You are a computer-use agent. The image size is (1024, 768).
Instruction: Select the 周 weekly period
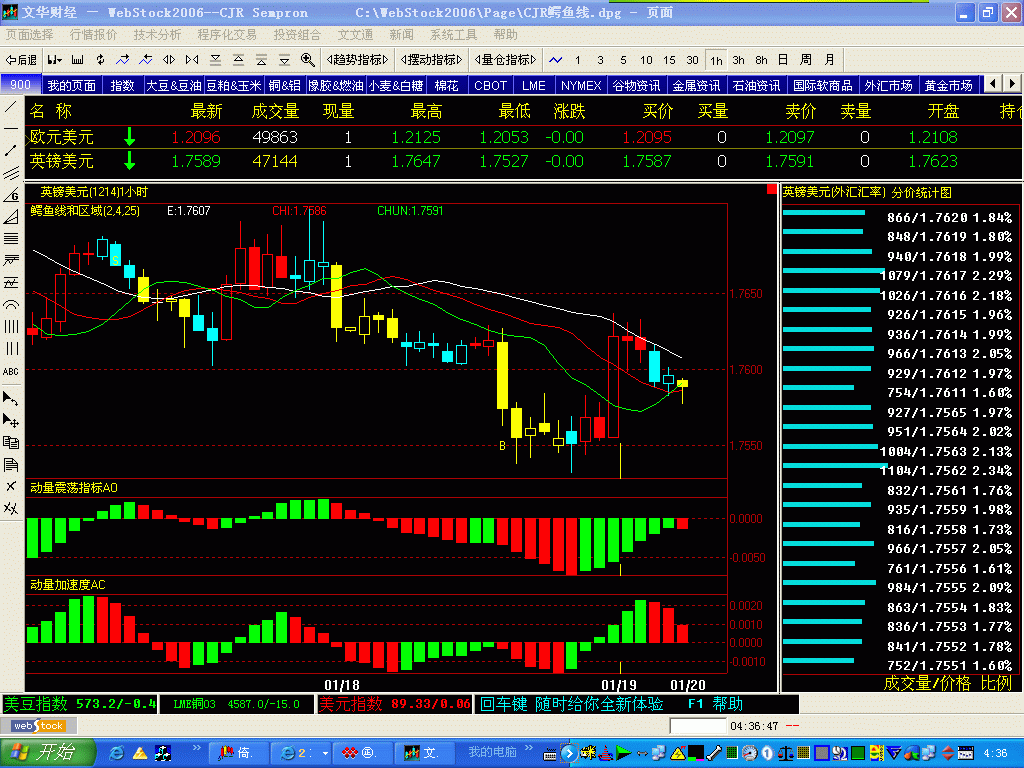pos(806,60)
